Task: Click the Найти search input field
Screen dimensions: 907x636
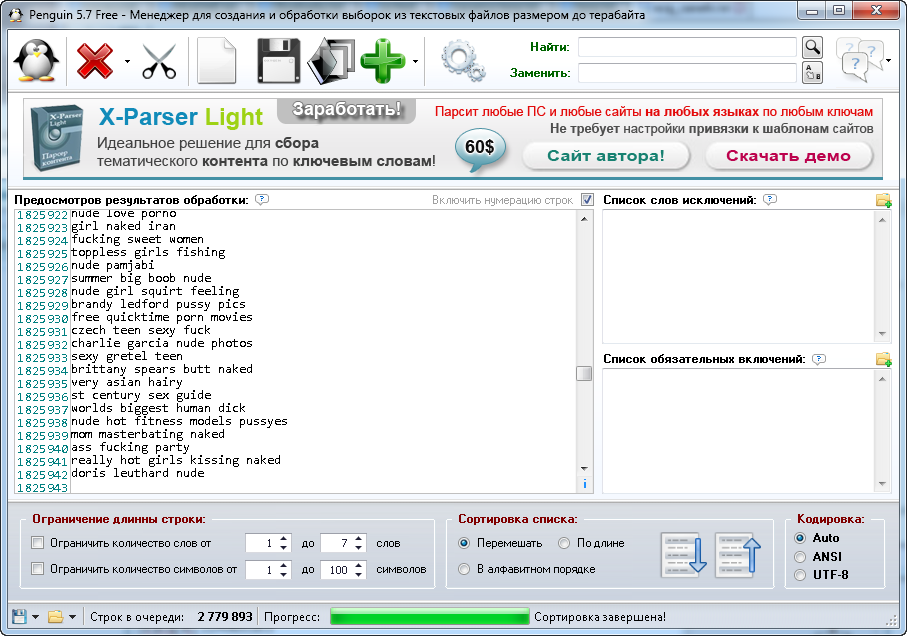Action: tap(687, 47)
